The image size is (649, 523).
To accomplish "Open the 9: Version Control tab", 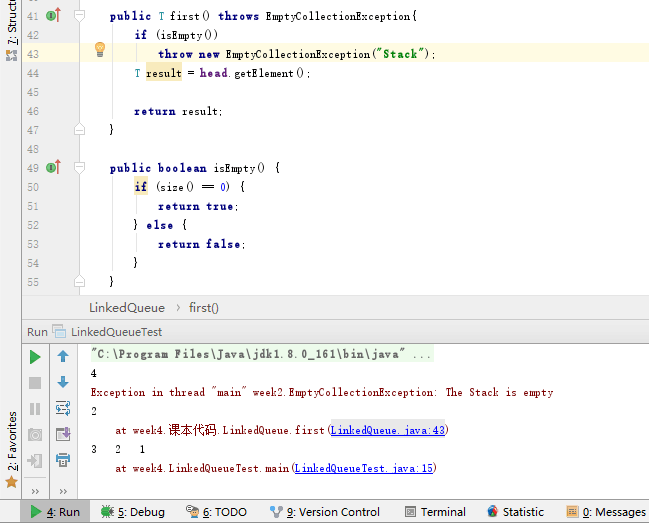I will (x=324, y=512).
